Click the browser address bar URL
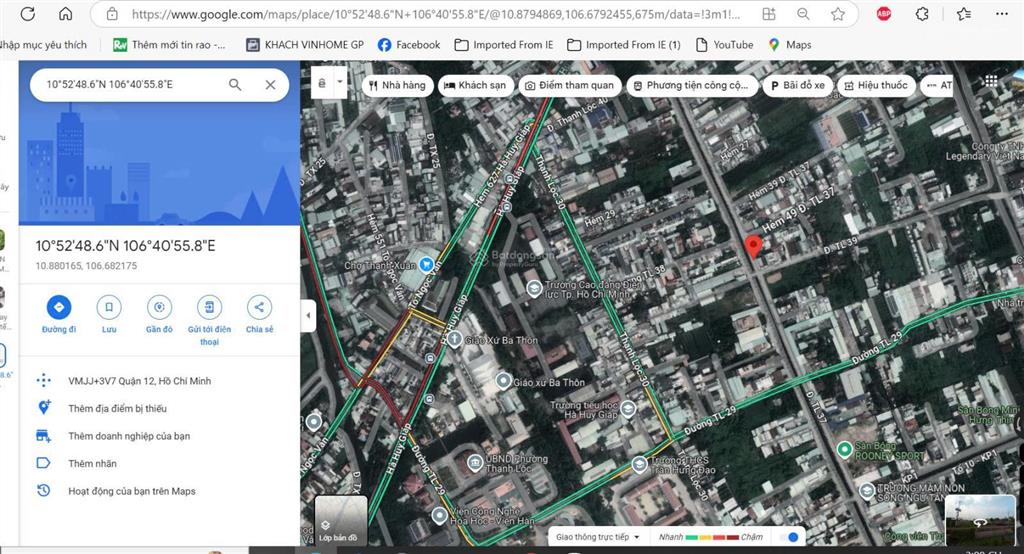This screenshot has height=554, width=1024. [430, 15]
